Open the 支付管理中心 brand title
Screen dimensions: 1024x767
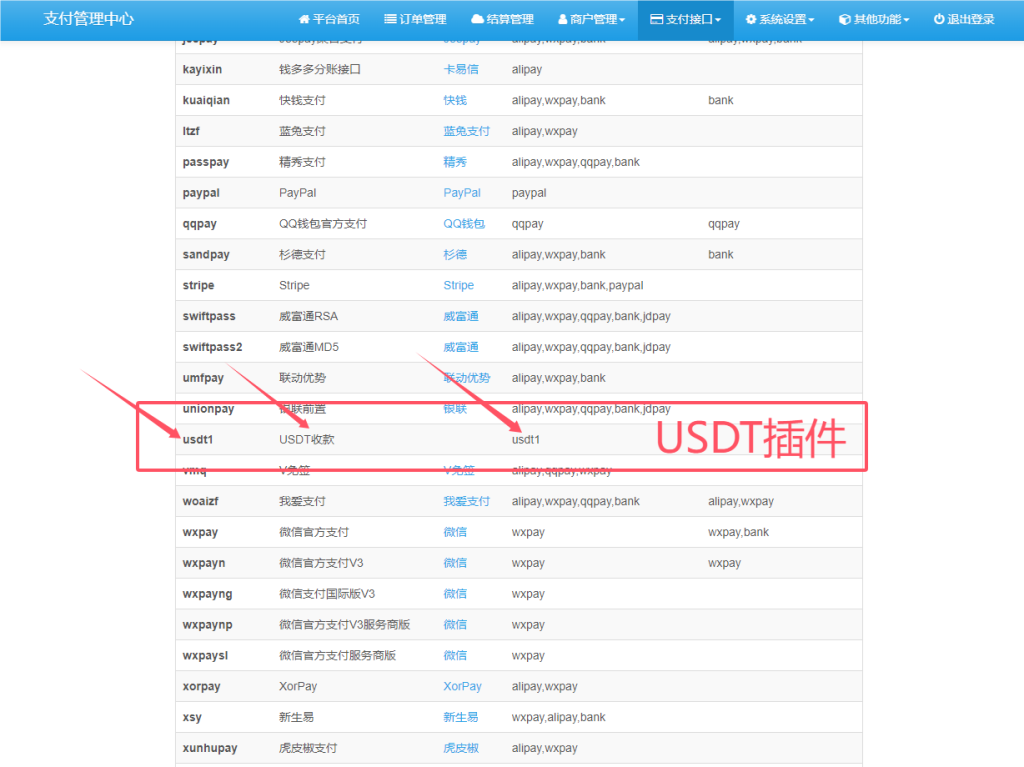89,19
